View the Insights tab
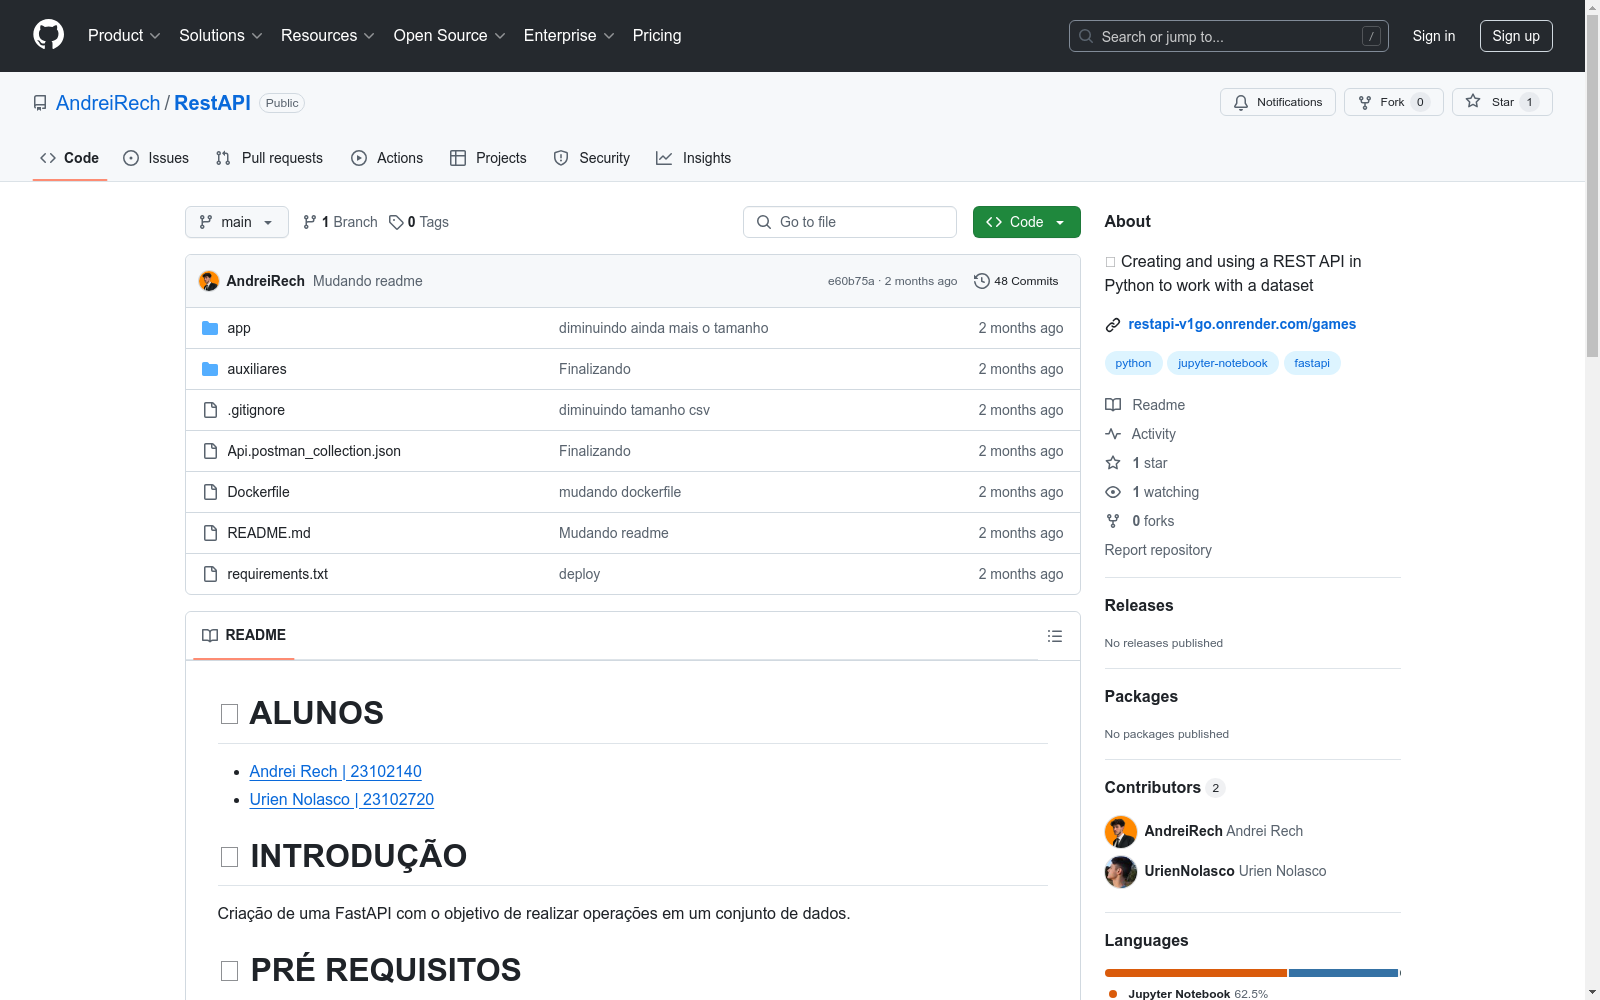The width and height of the screenshot is (1600, 1000). pyautogui.click(x=694, y=158)
